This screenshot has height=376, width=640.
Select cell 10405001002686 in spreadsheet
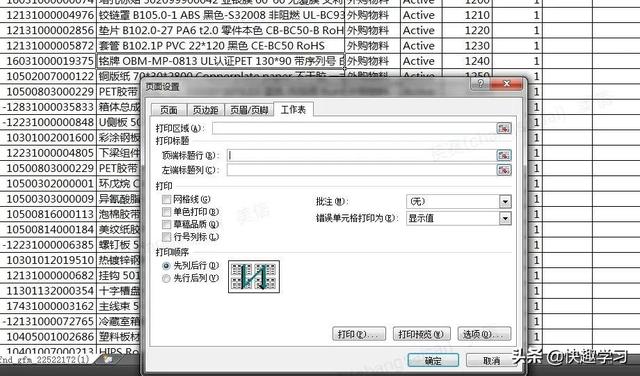pyautogui.click(x=48, y=337)
